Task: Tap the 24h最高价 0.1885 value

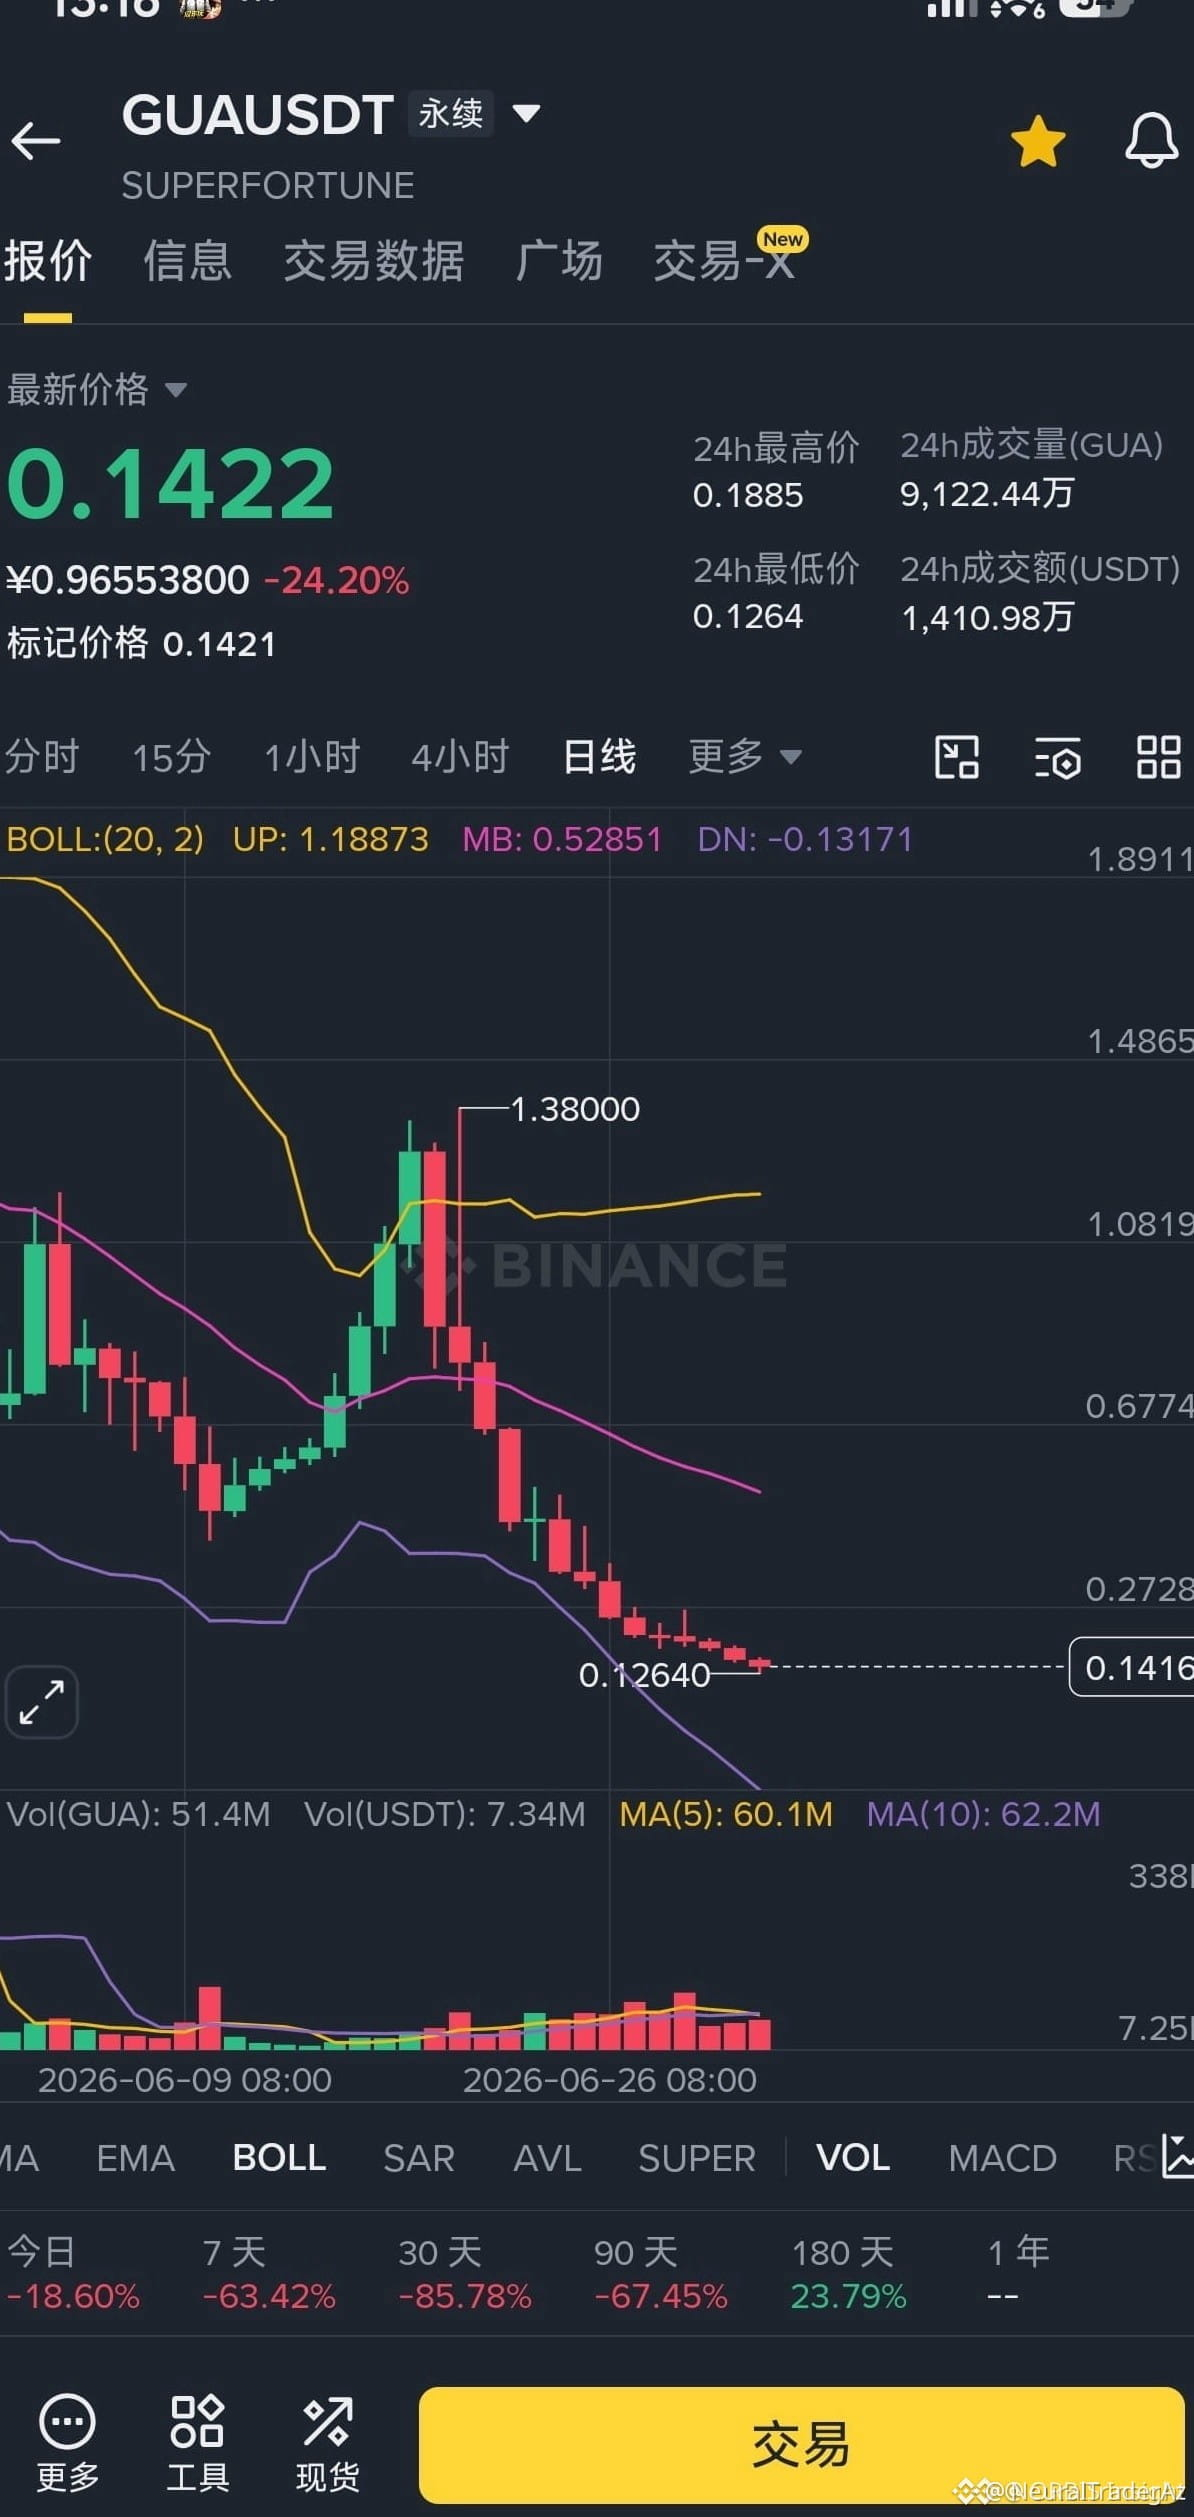Action: tap(748, 495)
